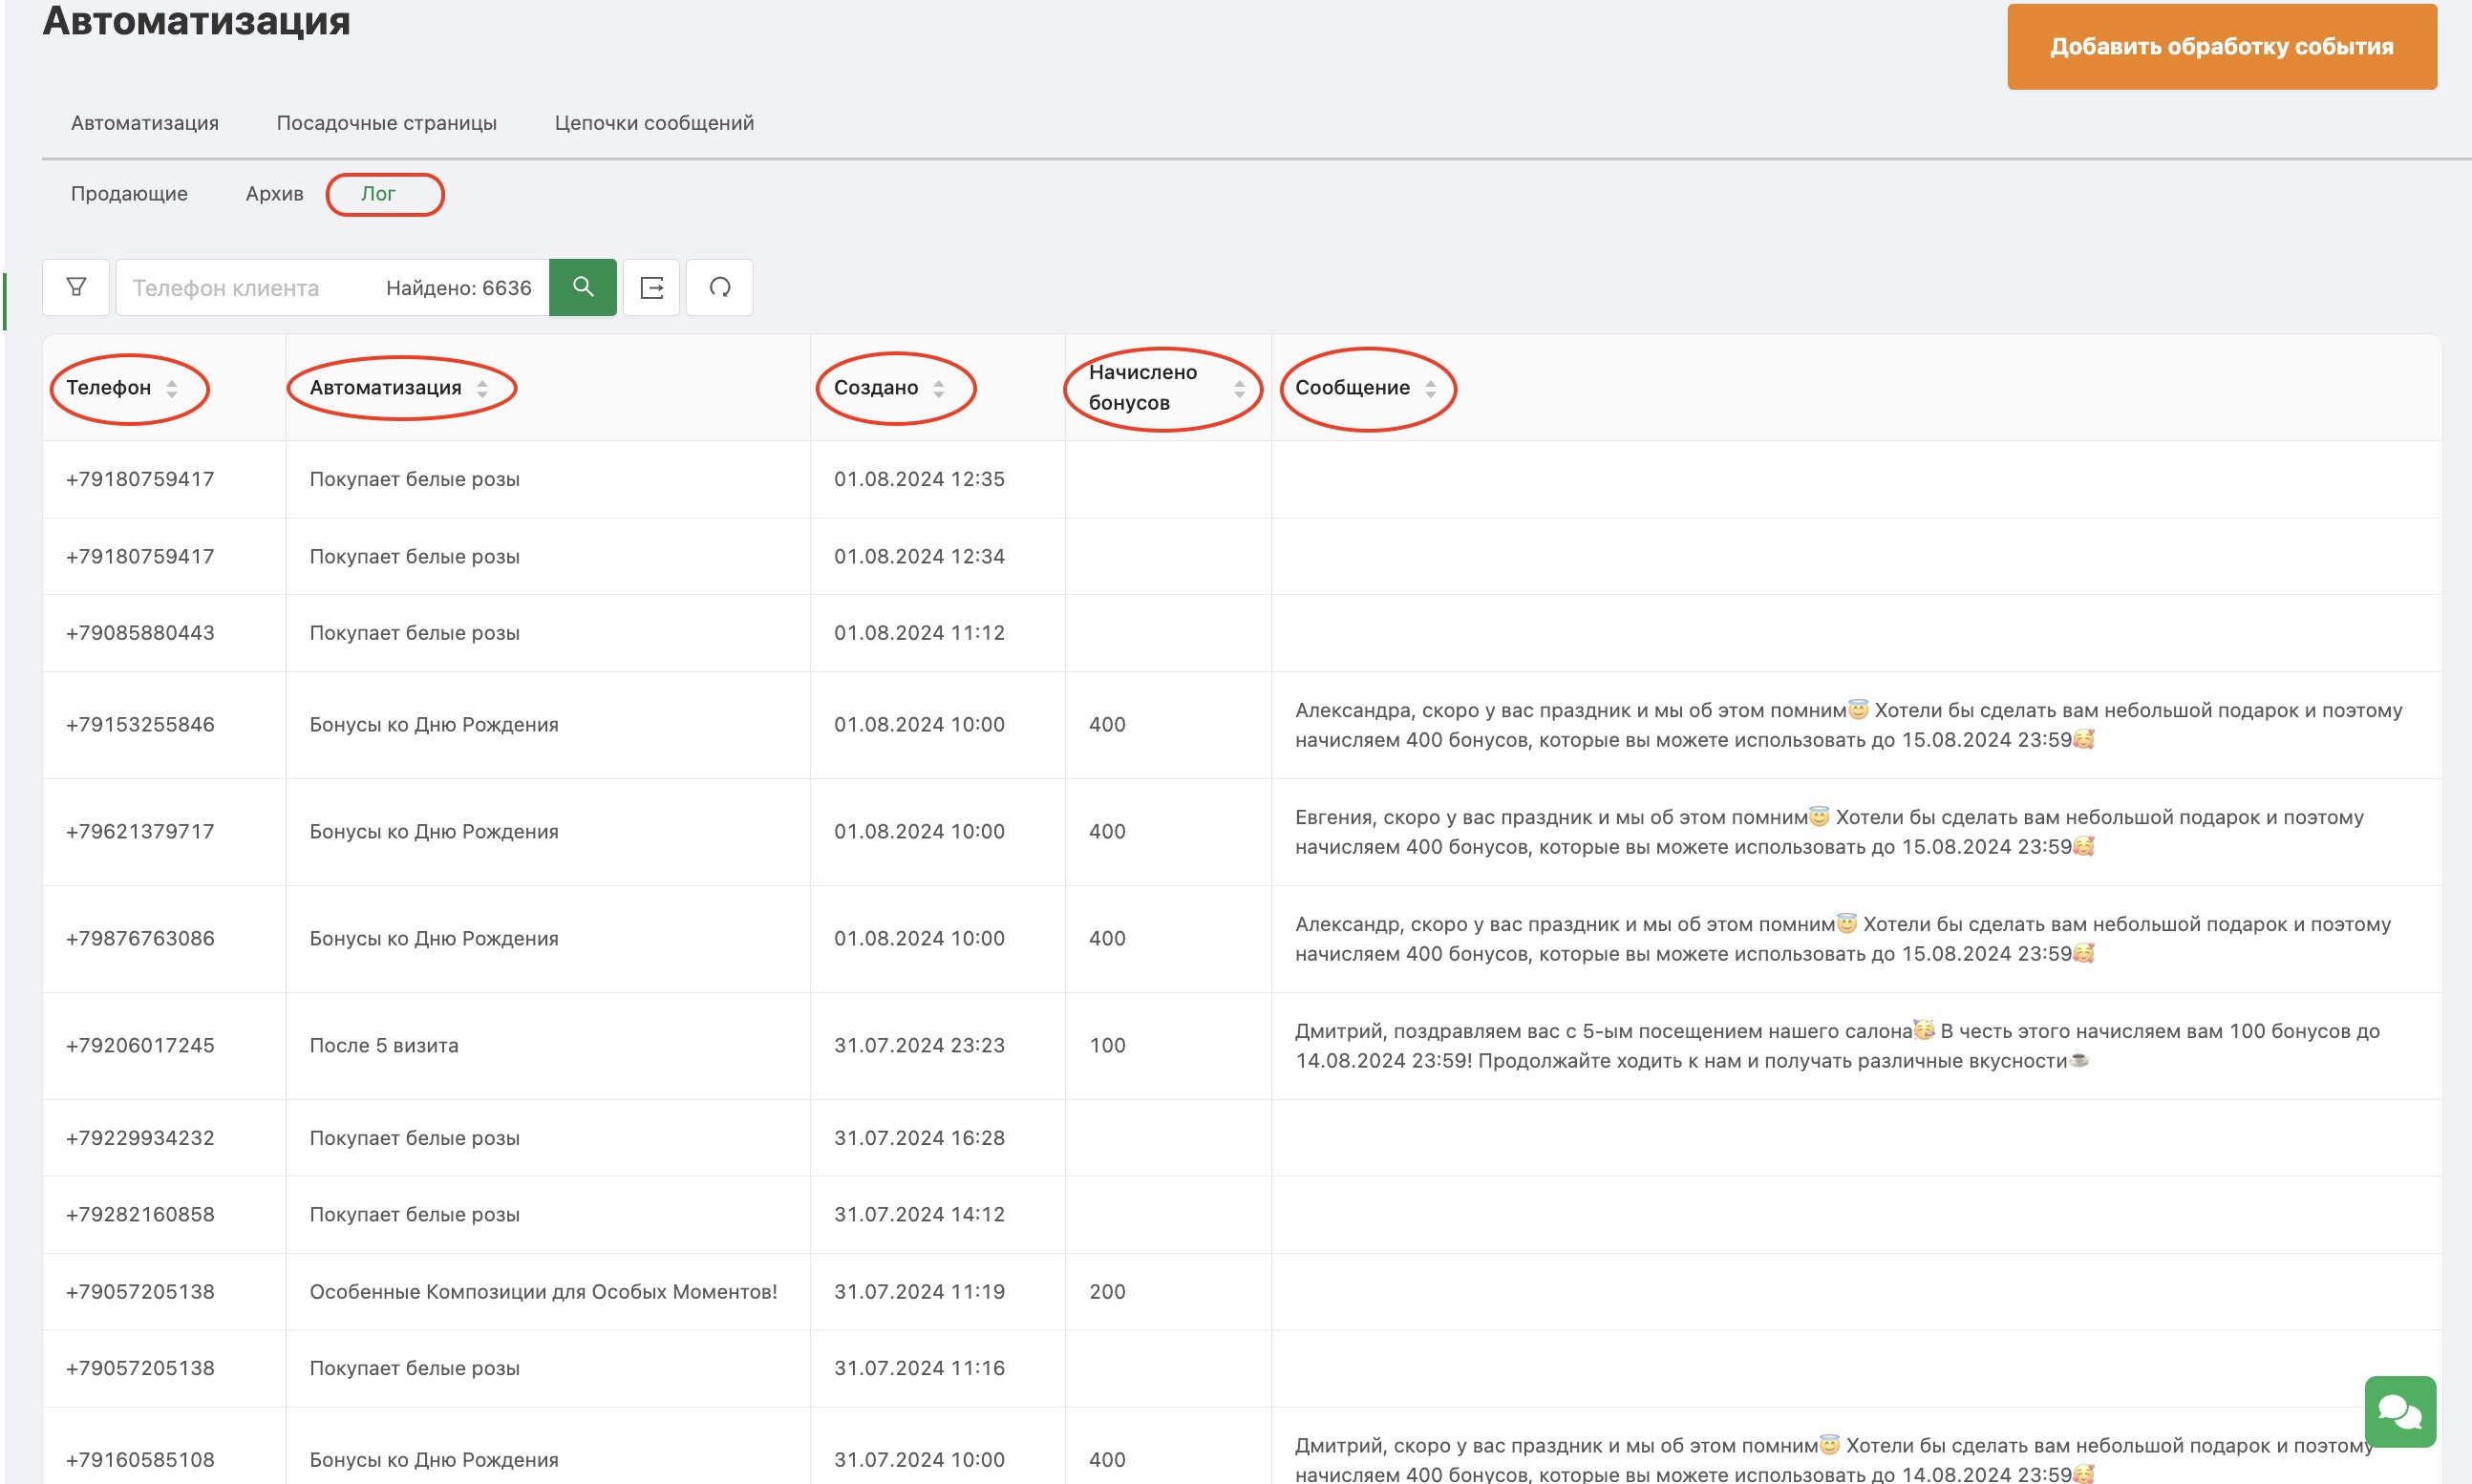This screenshot has width=2472, height=1484.
Task: Click the 200 bonus value
Action: click(x=1107, y=1292)
